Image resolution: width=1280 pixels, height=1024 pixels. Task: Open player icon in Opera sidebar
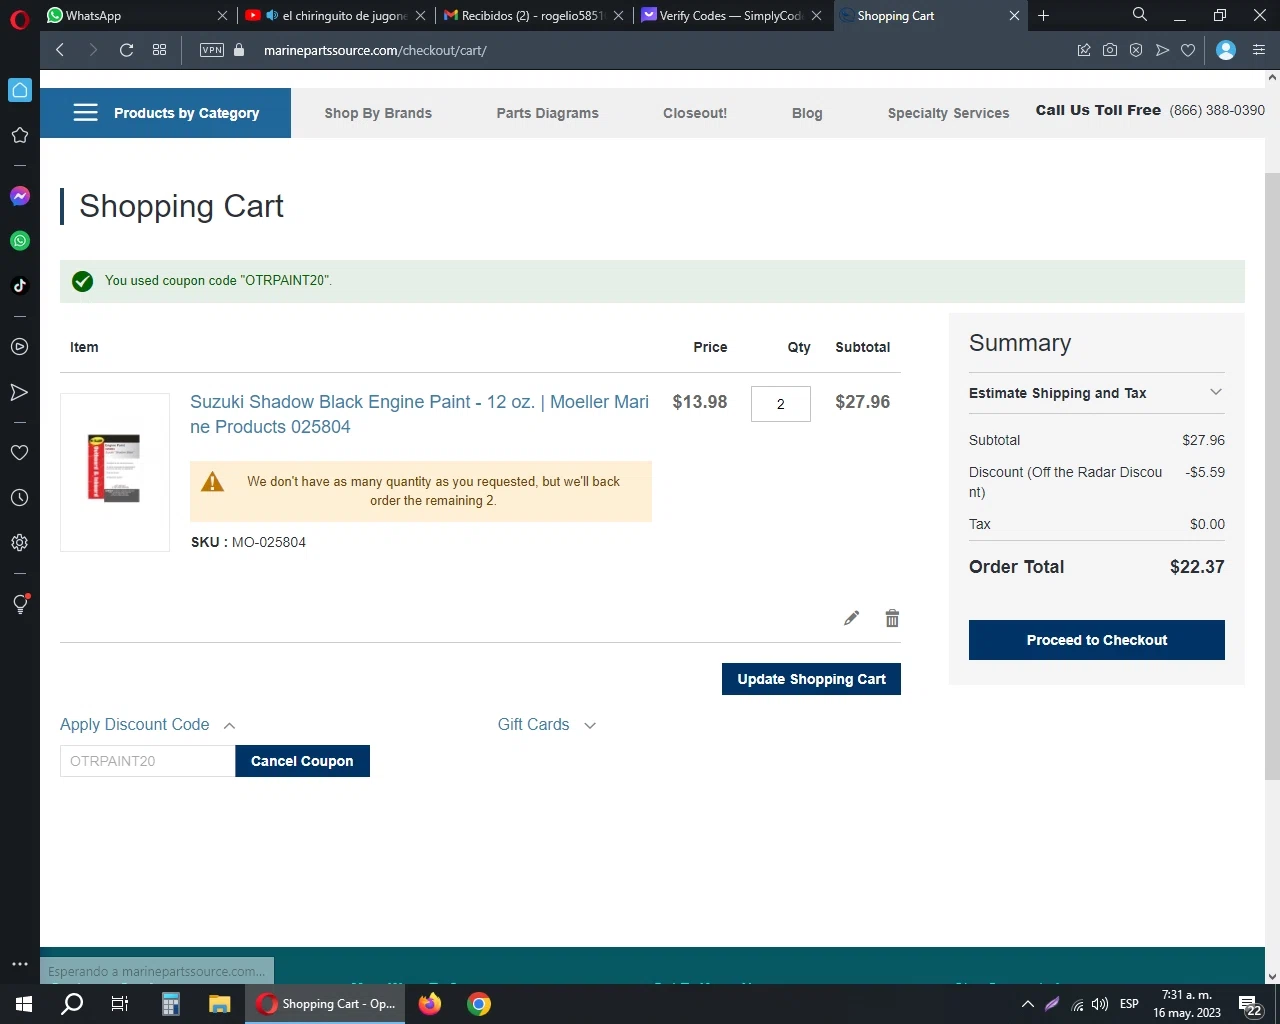coord(19,347)
